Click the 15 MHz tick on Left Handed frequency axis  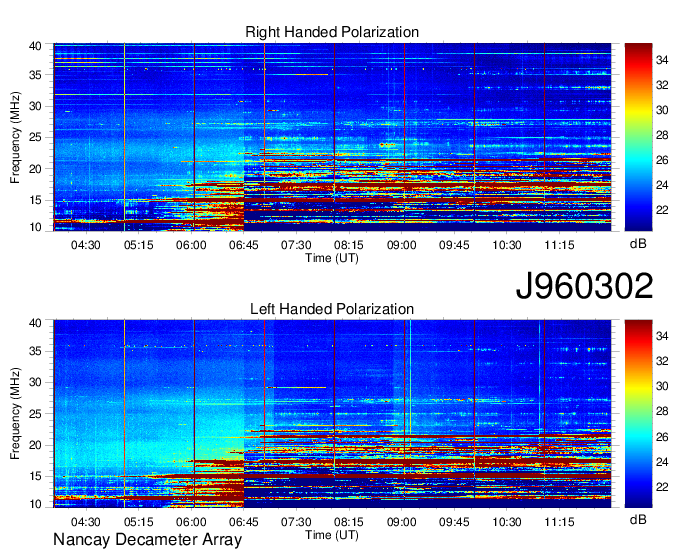[35, 477]
